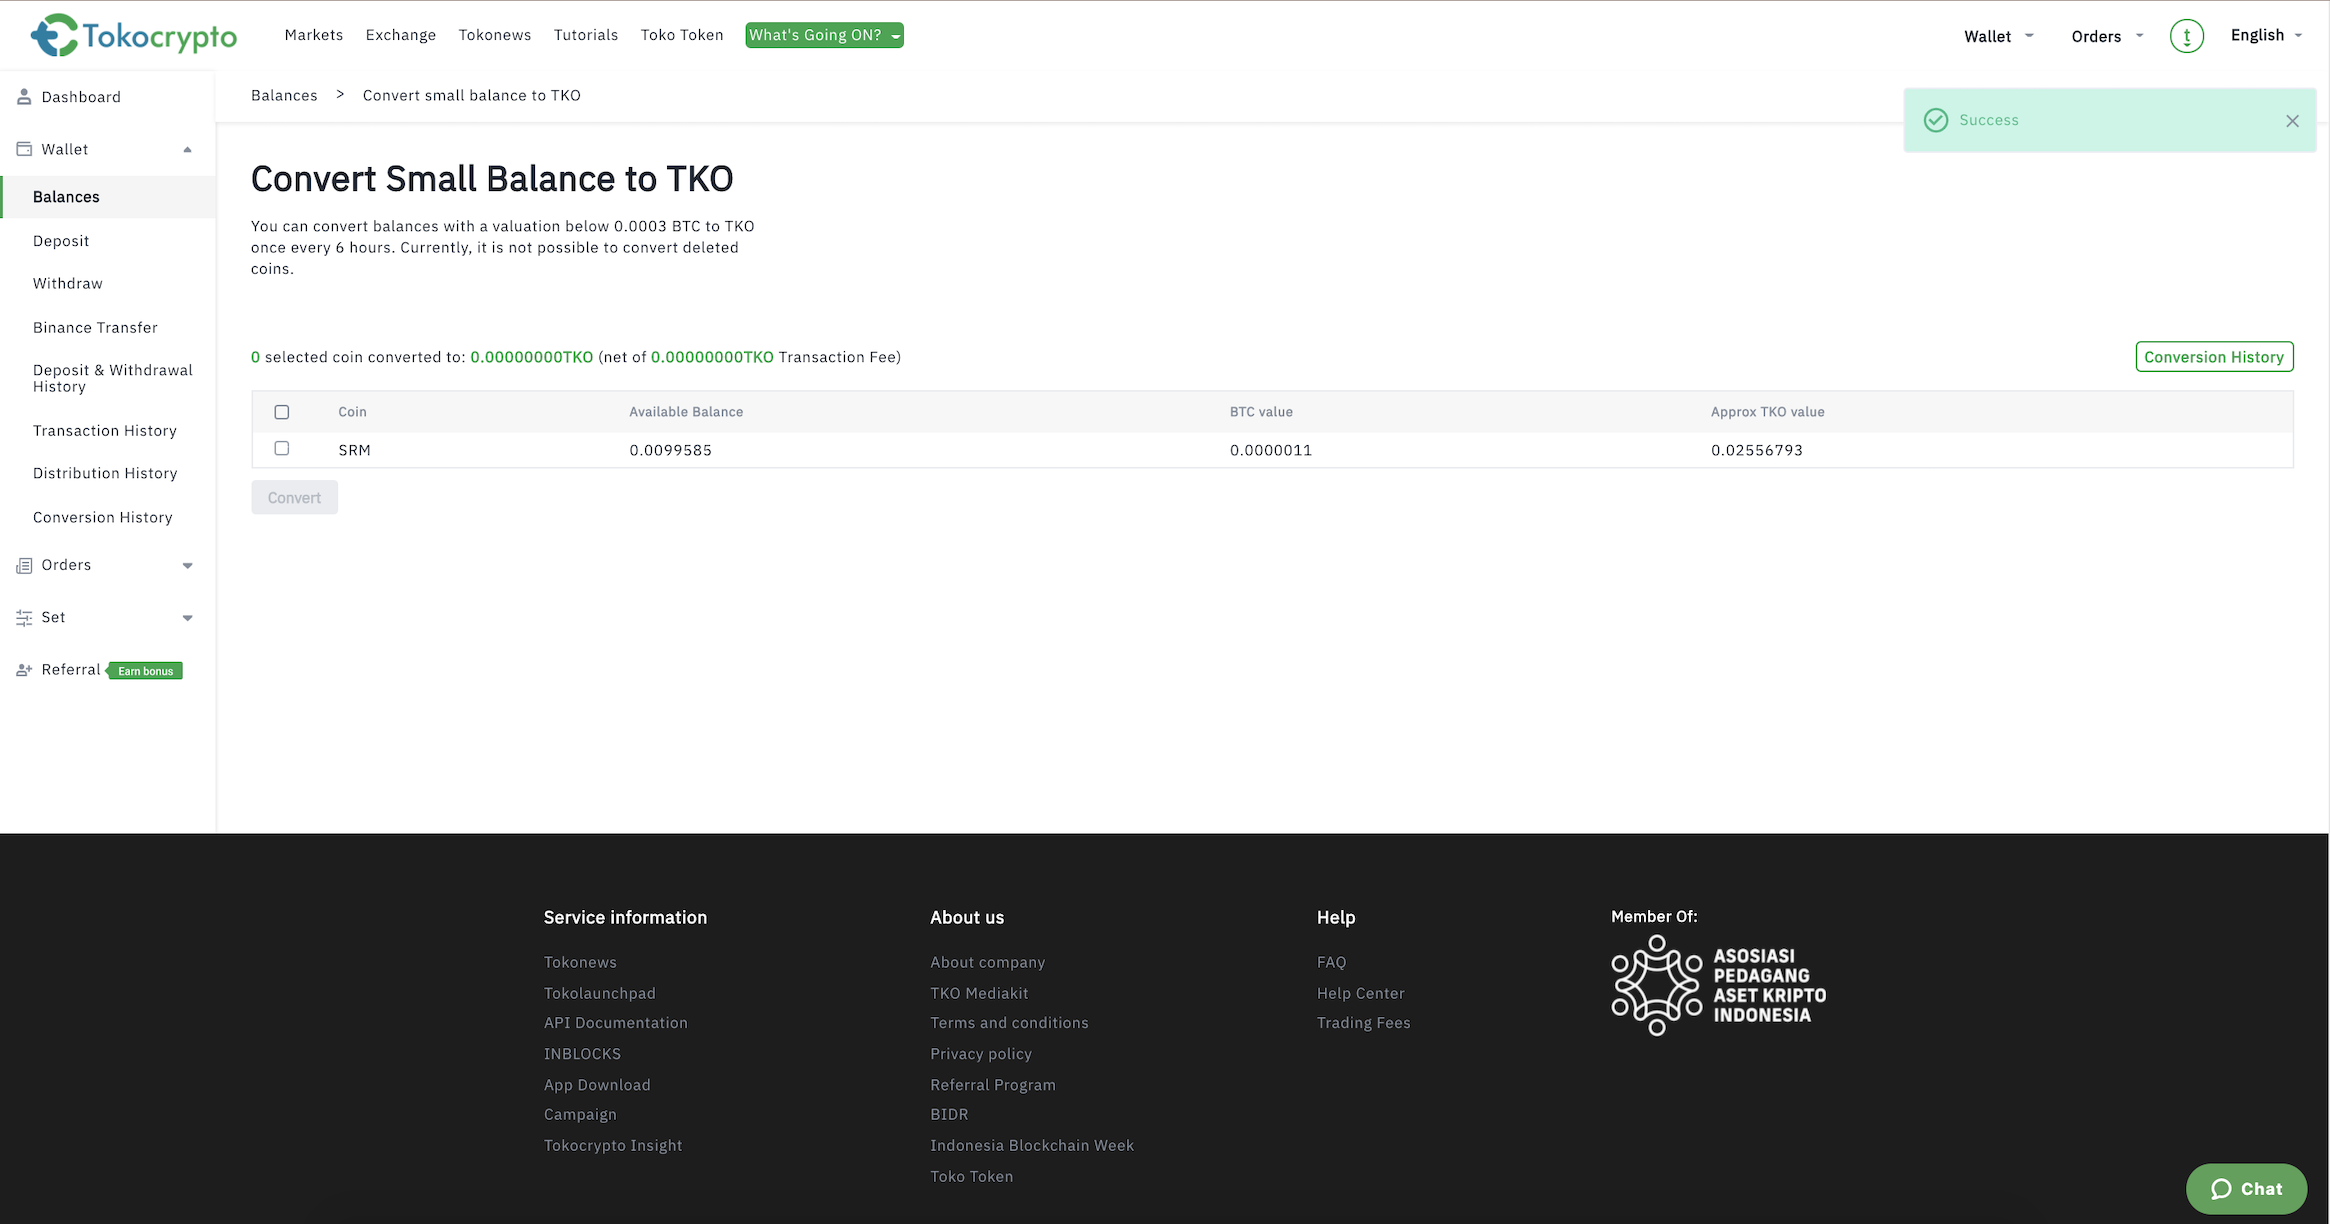Viewport: 2330px width, 1224px height.
Task: Click the Earn bonus badge
Action: pos(145,671)
